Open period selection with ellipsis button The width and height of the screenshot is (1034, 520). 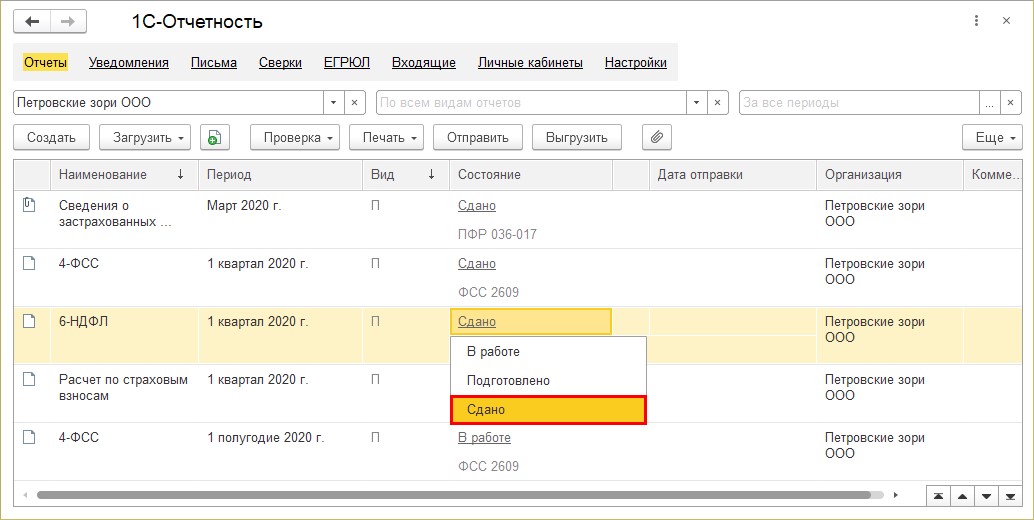989,103
